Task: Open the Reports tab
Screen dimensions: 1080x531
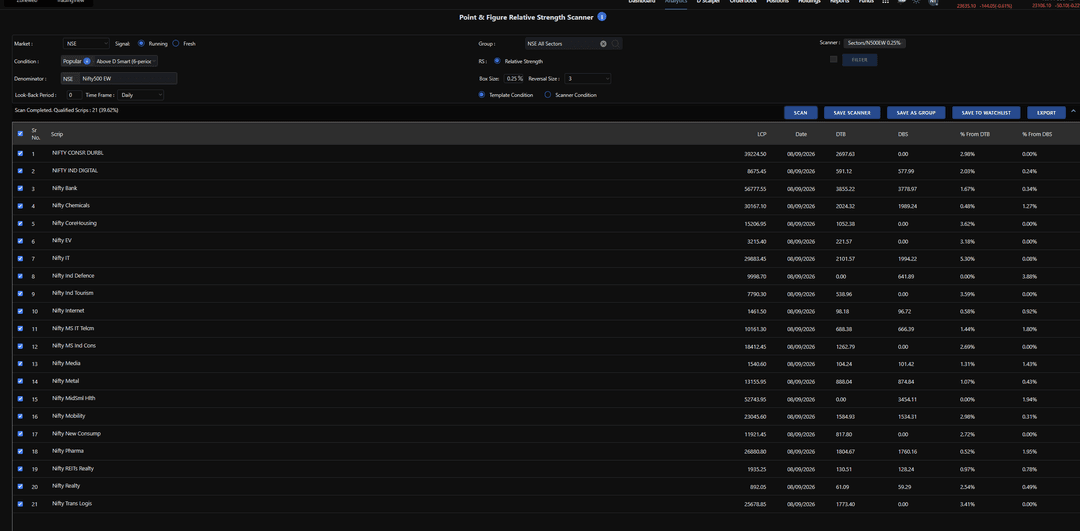Action: [x=839, y=2]
